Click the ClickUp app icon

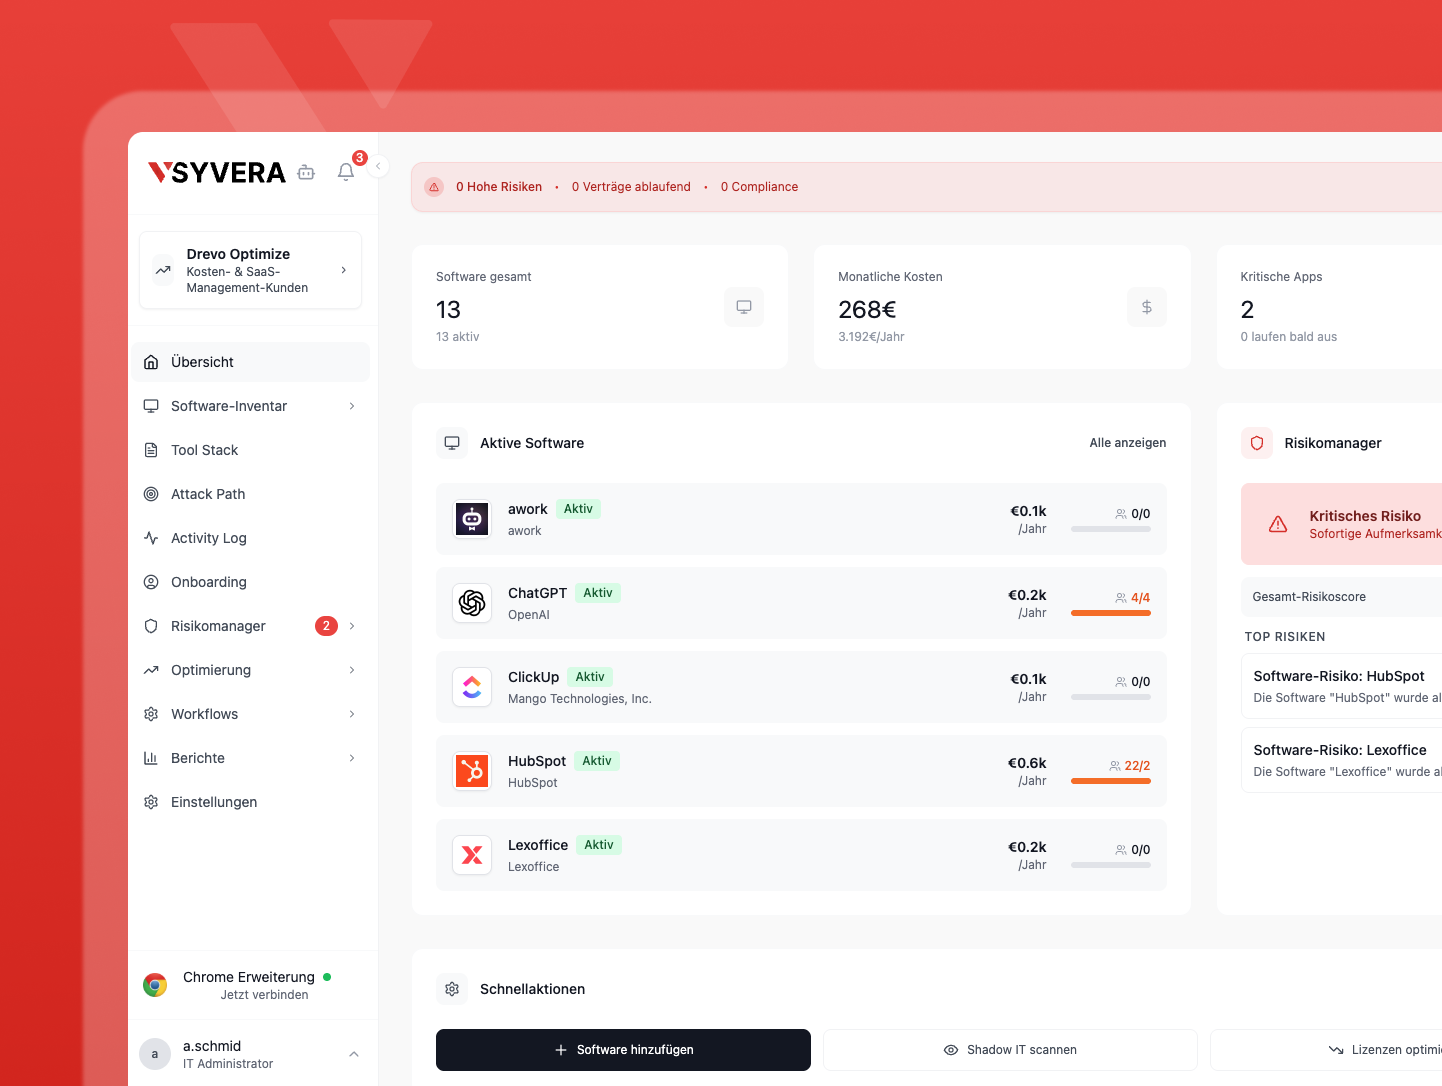[x=472, y=687]
